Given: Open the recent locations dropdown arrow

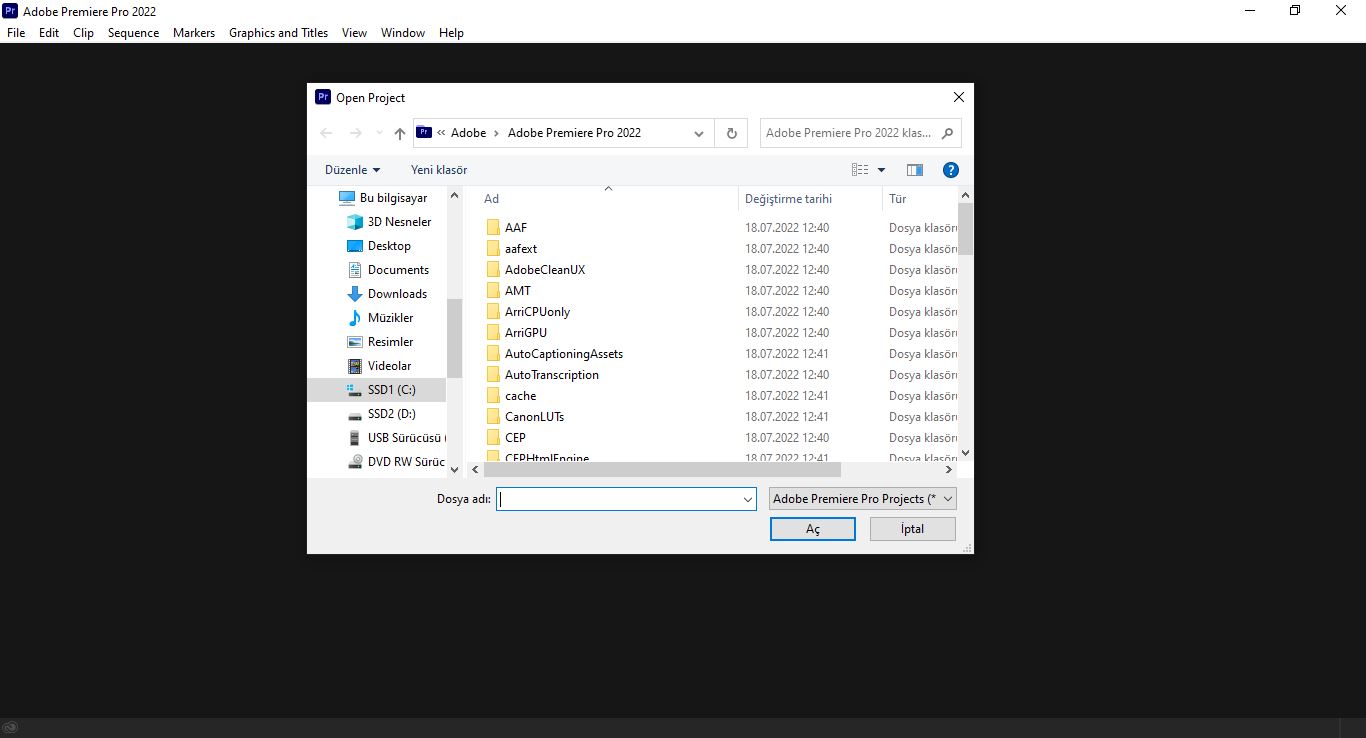Looking at the screenshot, I should point(379,133).
